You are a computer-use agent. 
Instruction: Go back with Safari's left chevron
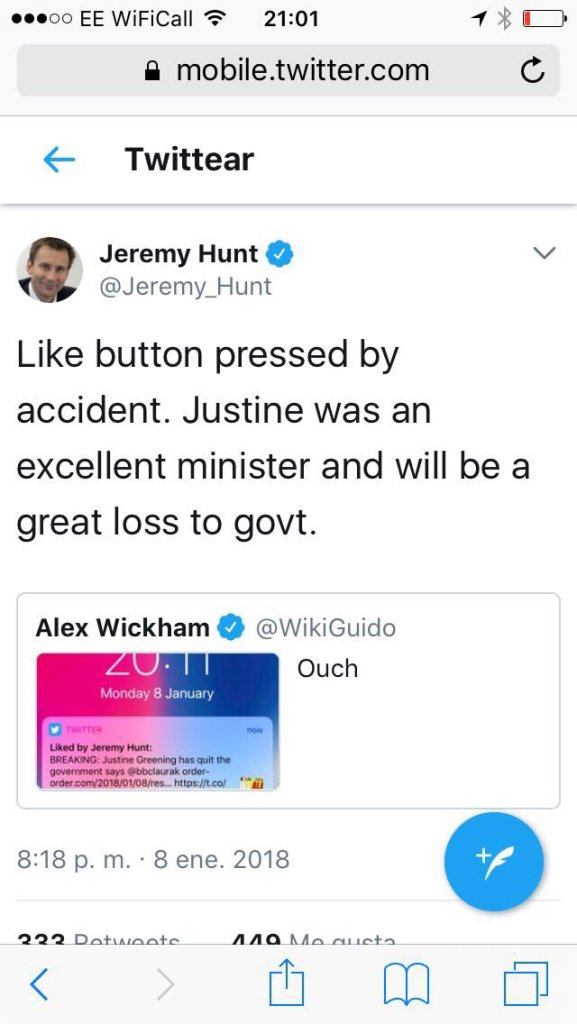[x=39, y=984]
